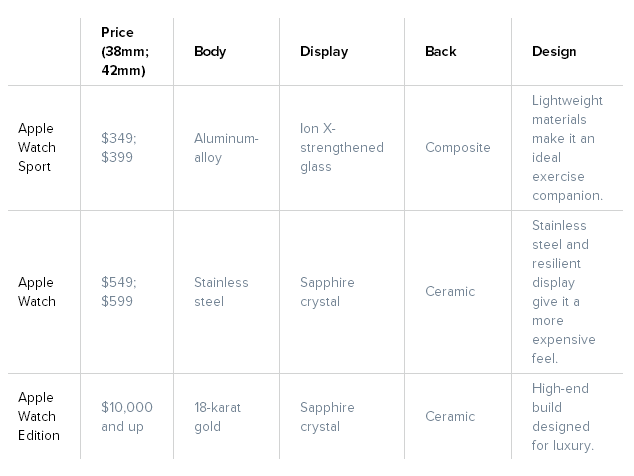Viewport: 634px width, 476px height.
Task: Click the $349; $399 price cell
Action: [119, 148]
